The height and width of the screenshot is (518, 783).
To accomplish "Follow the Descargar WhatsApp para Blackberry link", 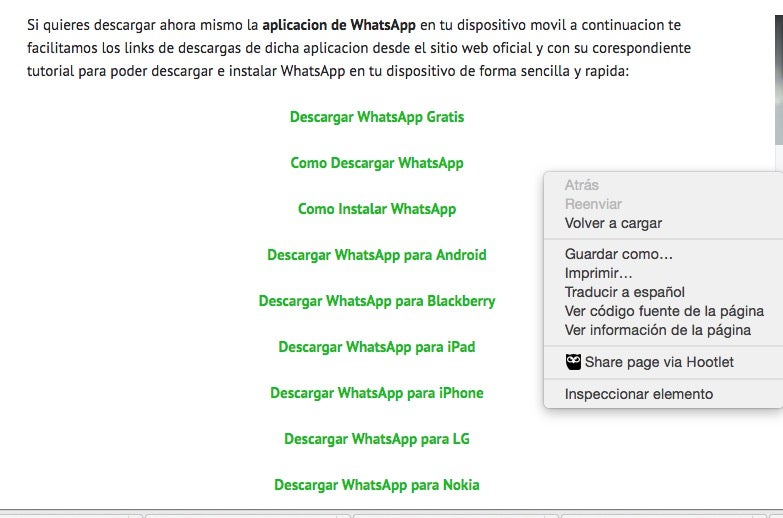I will (377, 301).
